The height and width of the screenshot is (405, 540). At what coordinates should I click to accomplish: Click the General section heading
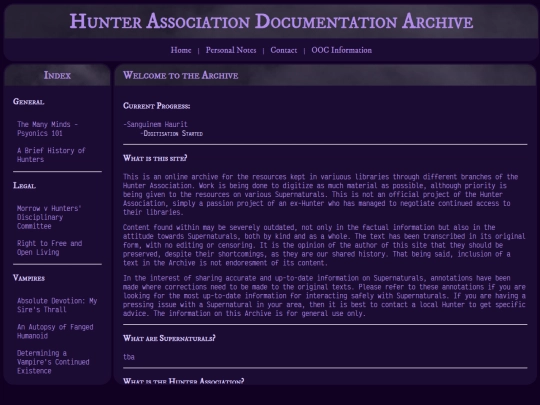click(29, 102)
